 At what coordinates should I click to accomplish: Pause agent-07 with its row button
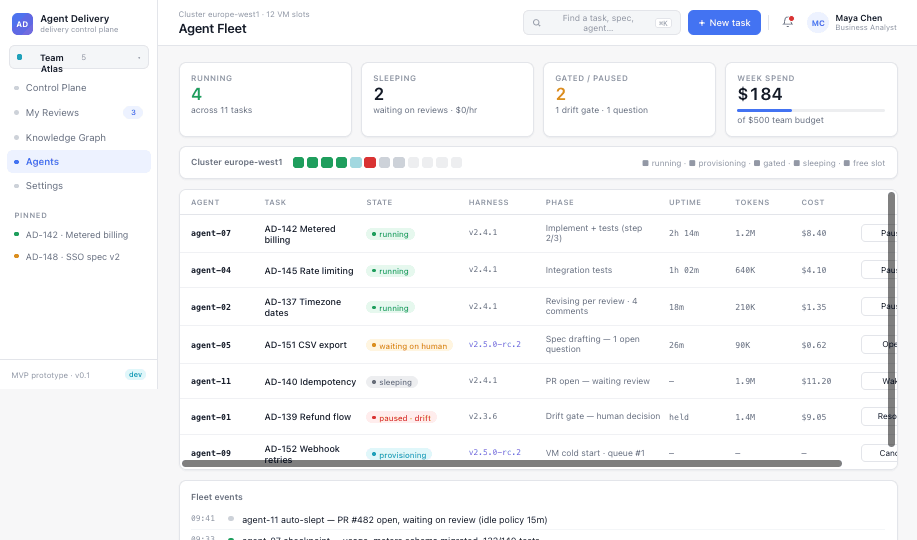(878, 233)
